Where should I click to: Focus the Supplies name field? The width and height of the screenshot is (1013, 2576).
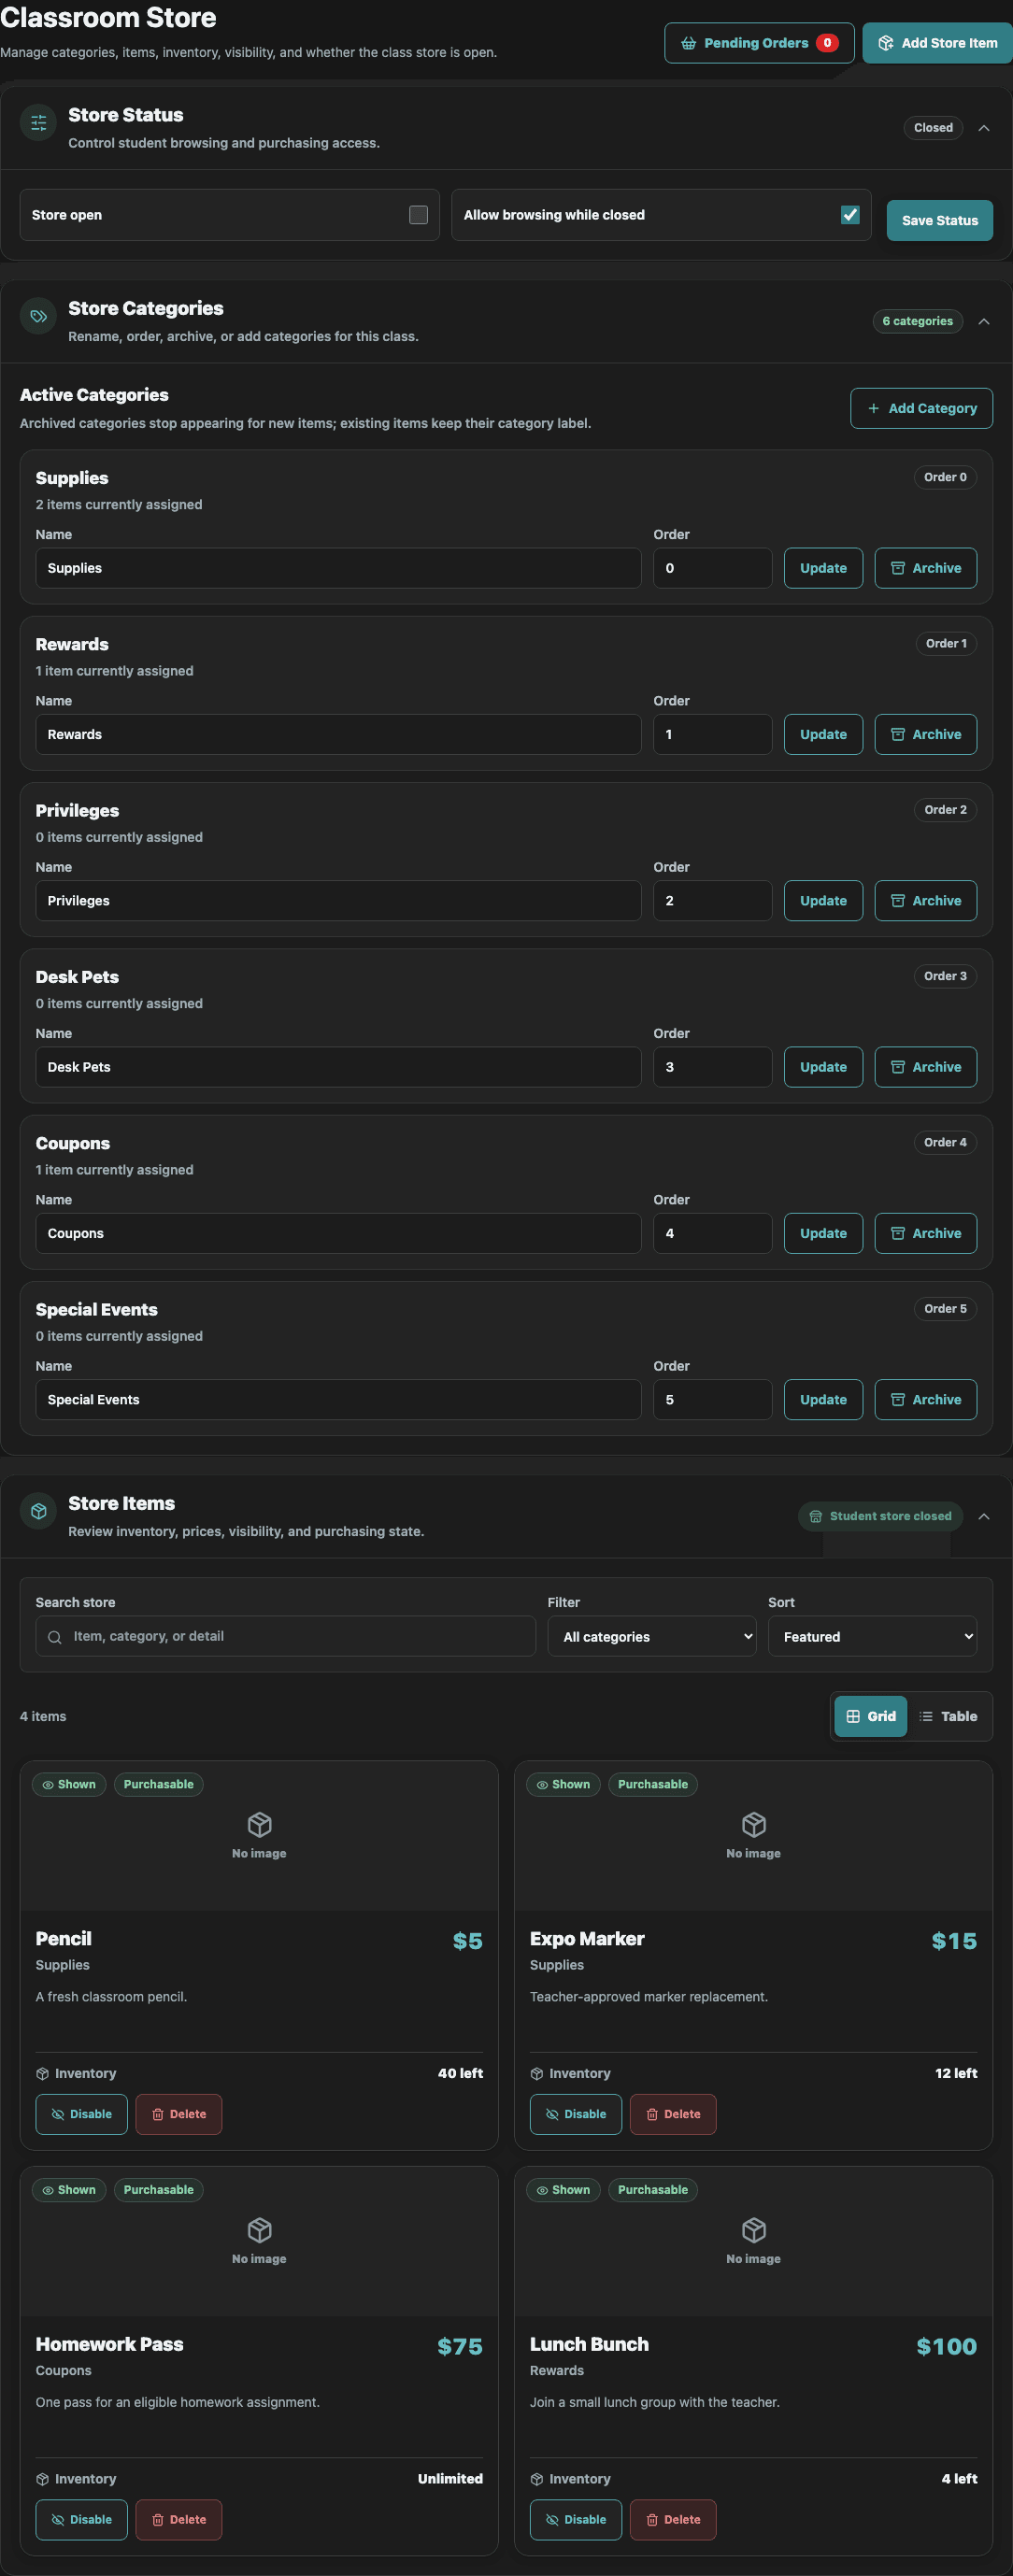click(338, 568)
